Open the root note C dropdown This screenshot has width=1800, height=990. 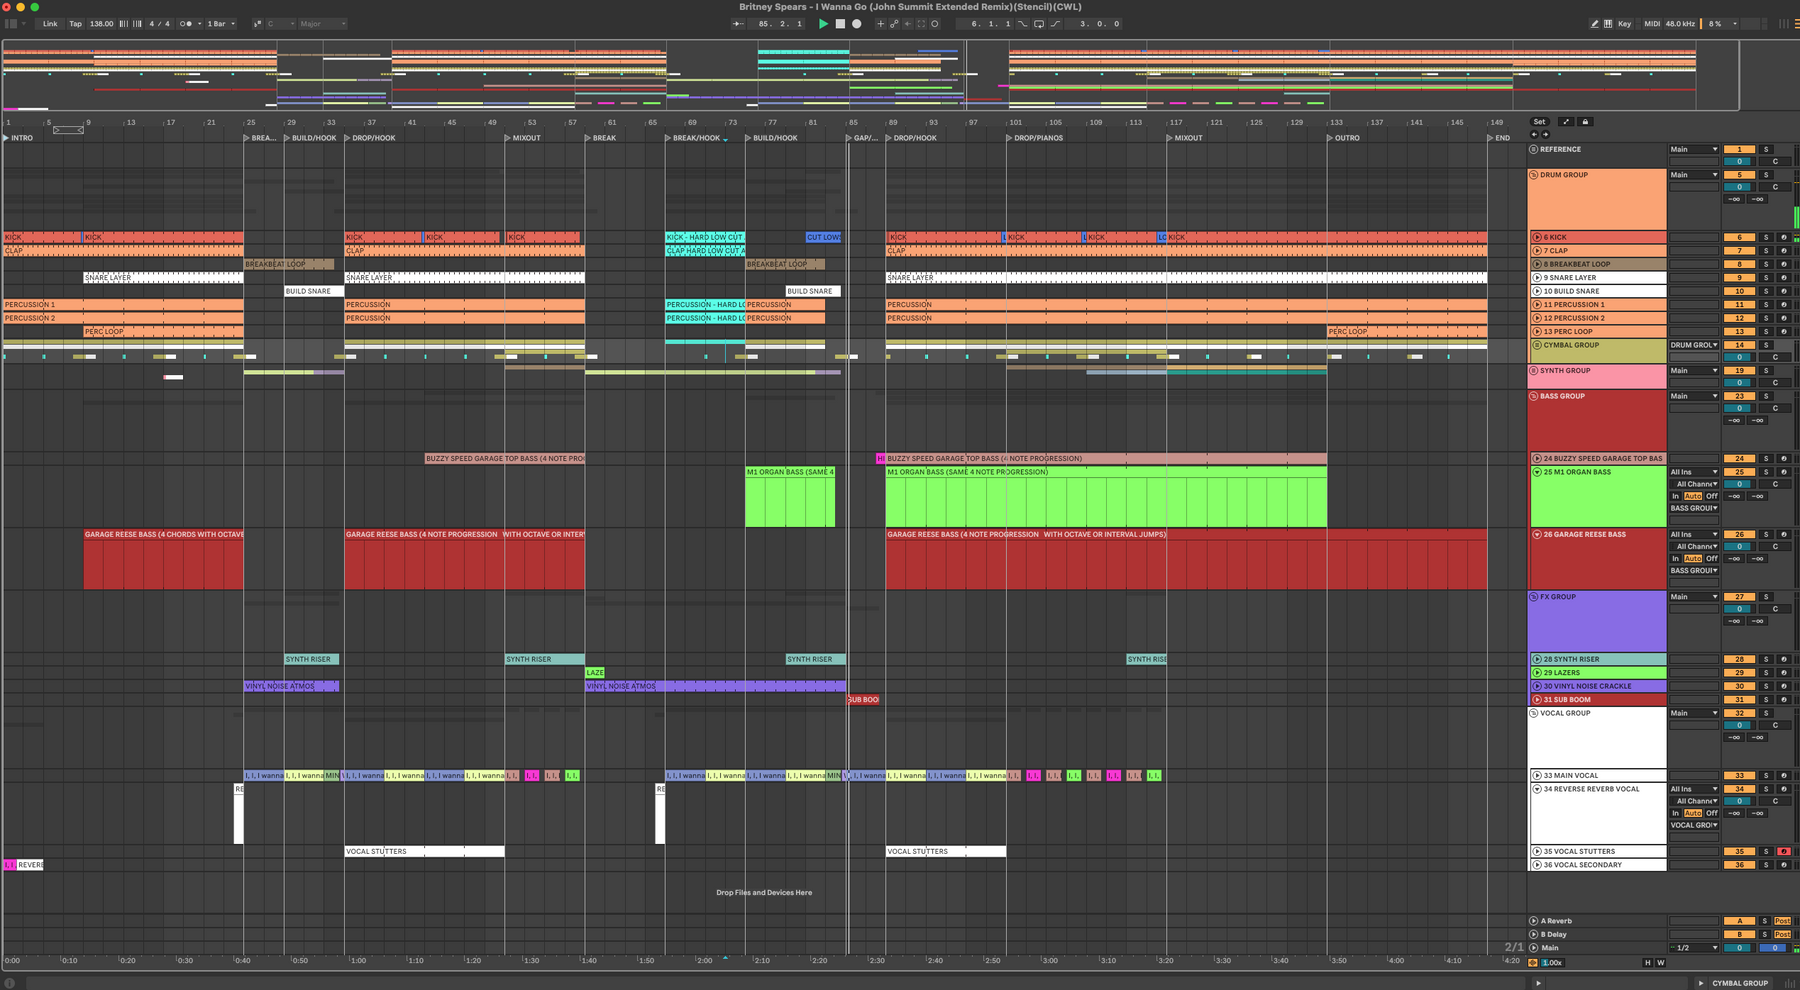(280, 24)
